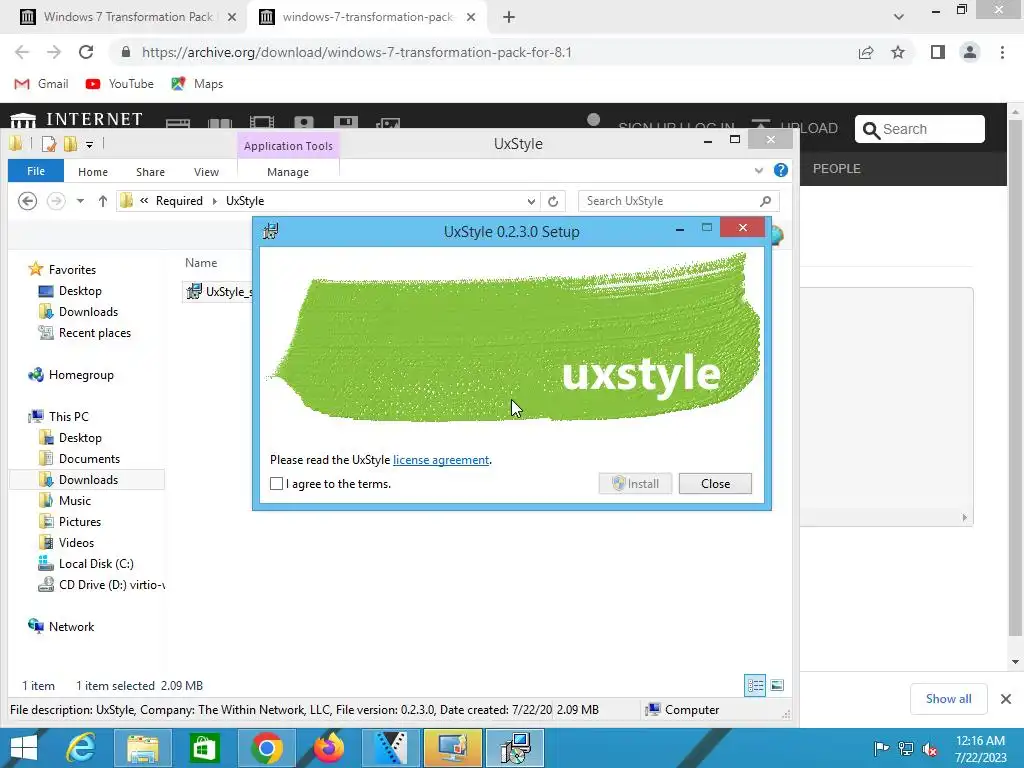This screenshot has width=1024, height=768.
Task: Click the Name column header
Action: click(x=200, y=263)
